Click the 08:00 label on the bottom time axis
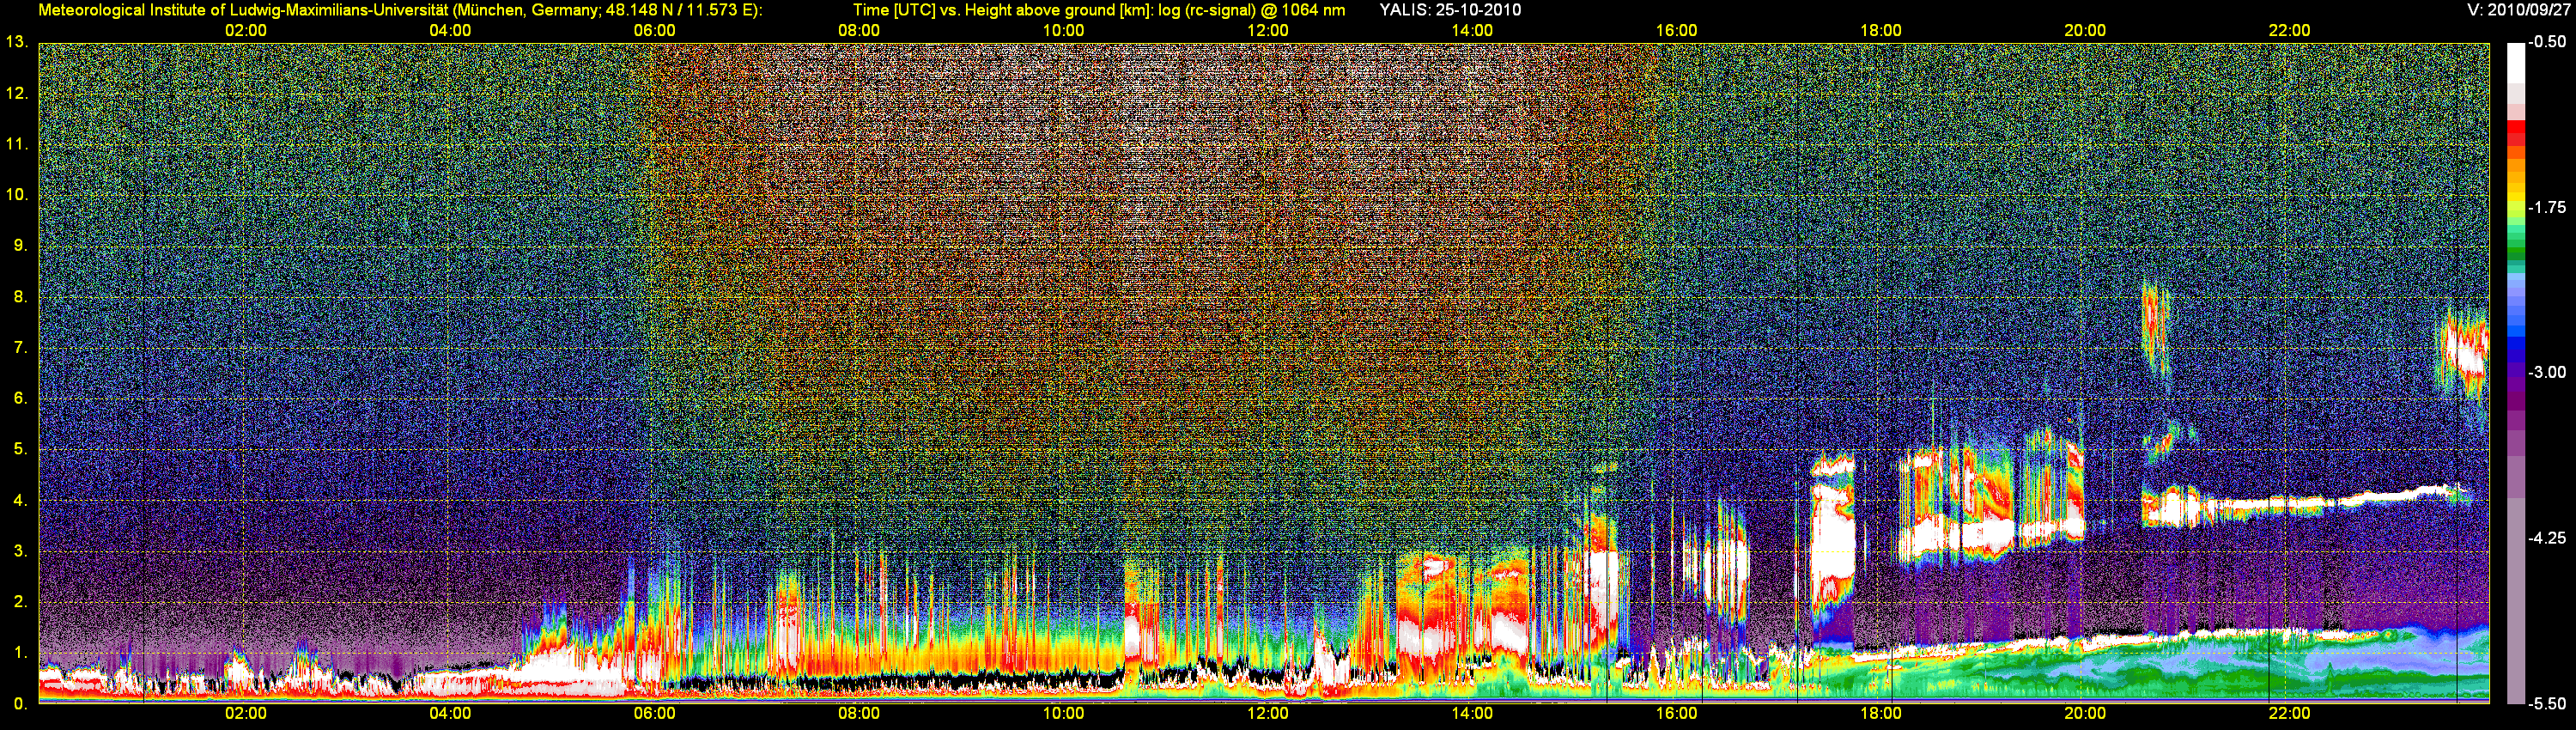Screen dimensions: 2576x730 [x=859, y=714]
